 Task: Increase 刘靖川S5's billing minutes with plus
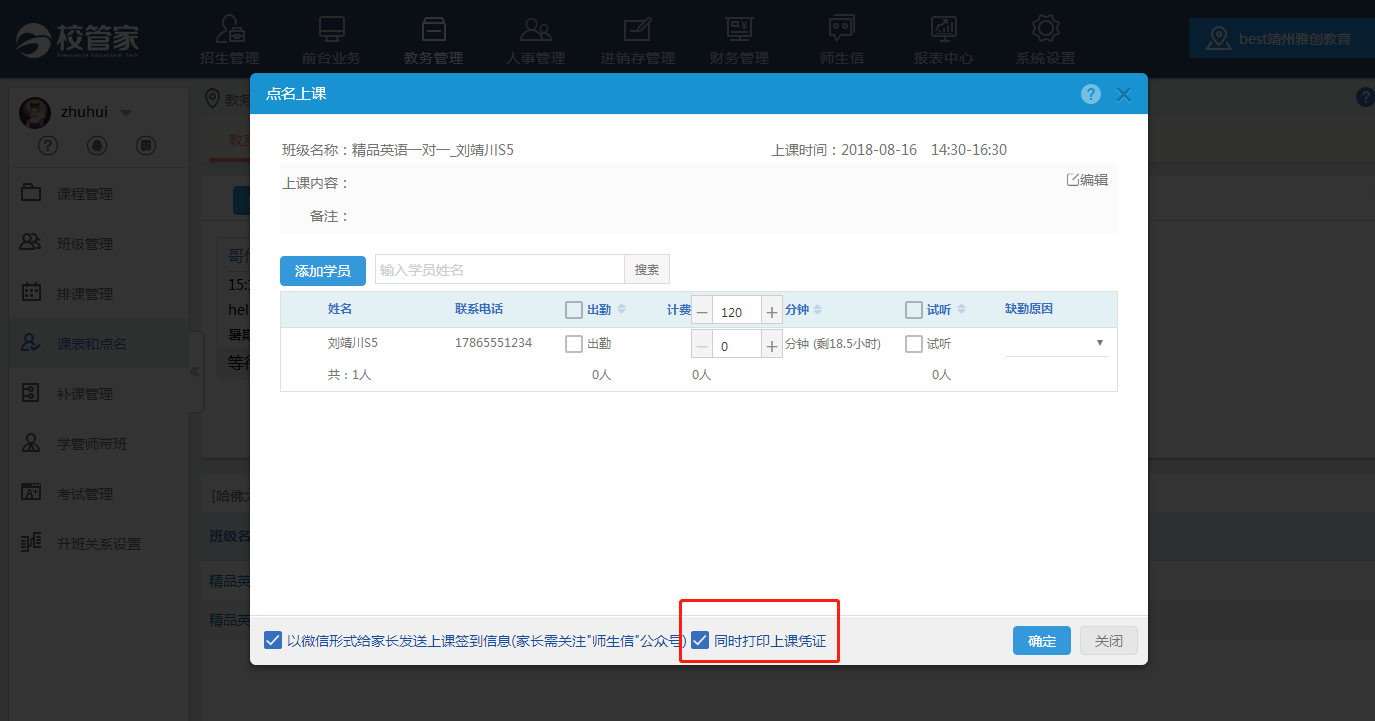(x=772, y=346)
